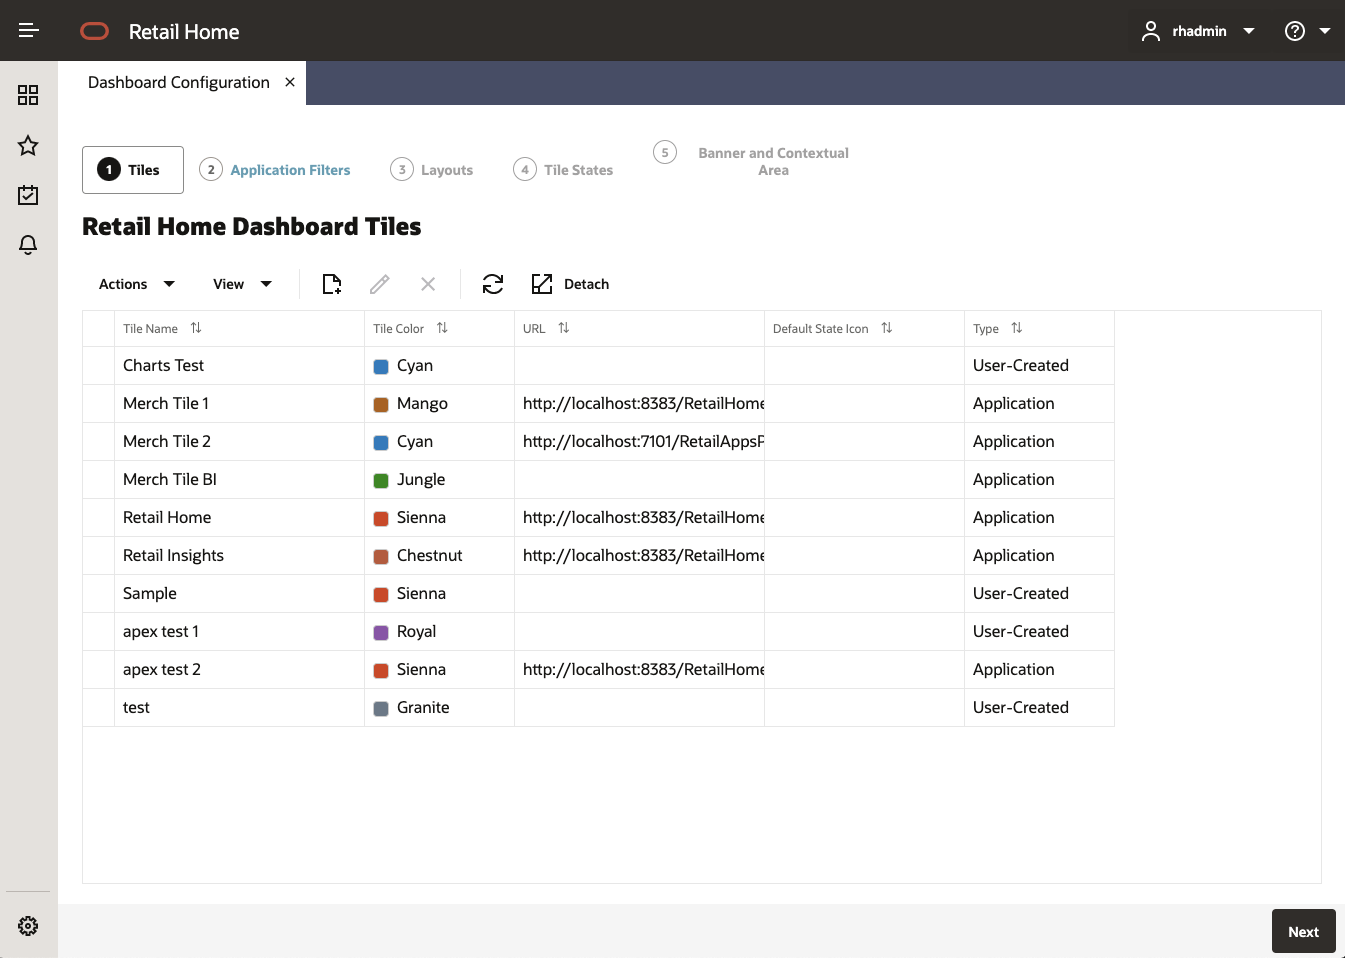This screenshot has width=1345, height=958.
Task: Click Jungle color swatch for Merch Tile BI
Action: [381, 481]
